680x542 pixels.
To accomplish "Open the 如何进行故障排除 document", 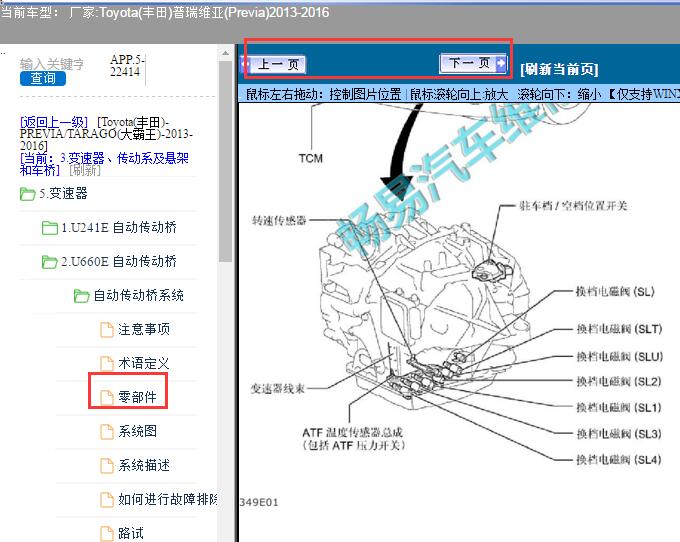I will 167,500.
